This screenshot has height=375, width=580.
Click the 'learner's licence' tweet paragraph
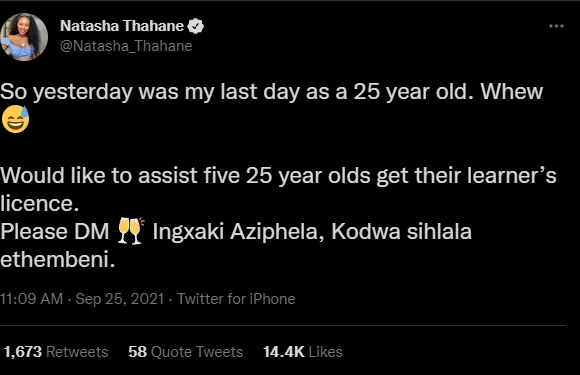coord(278,189)
